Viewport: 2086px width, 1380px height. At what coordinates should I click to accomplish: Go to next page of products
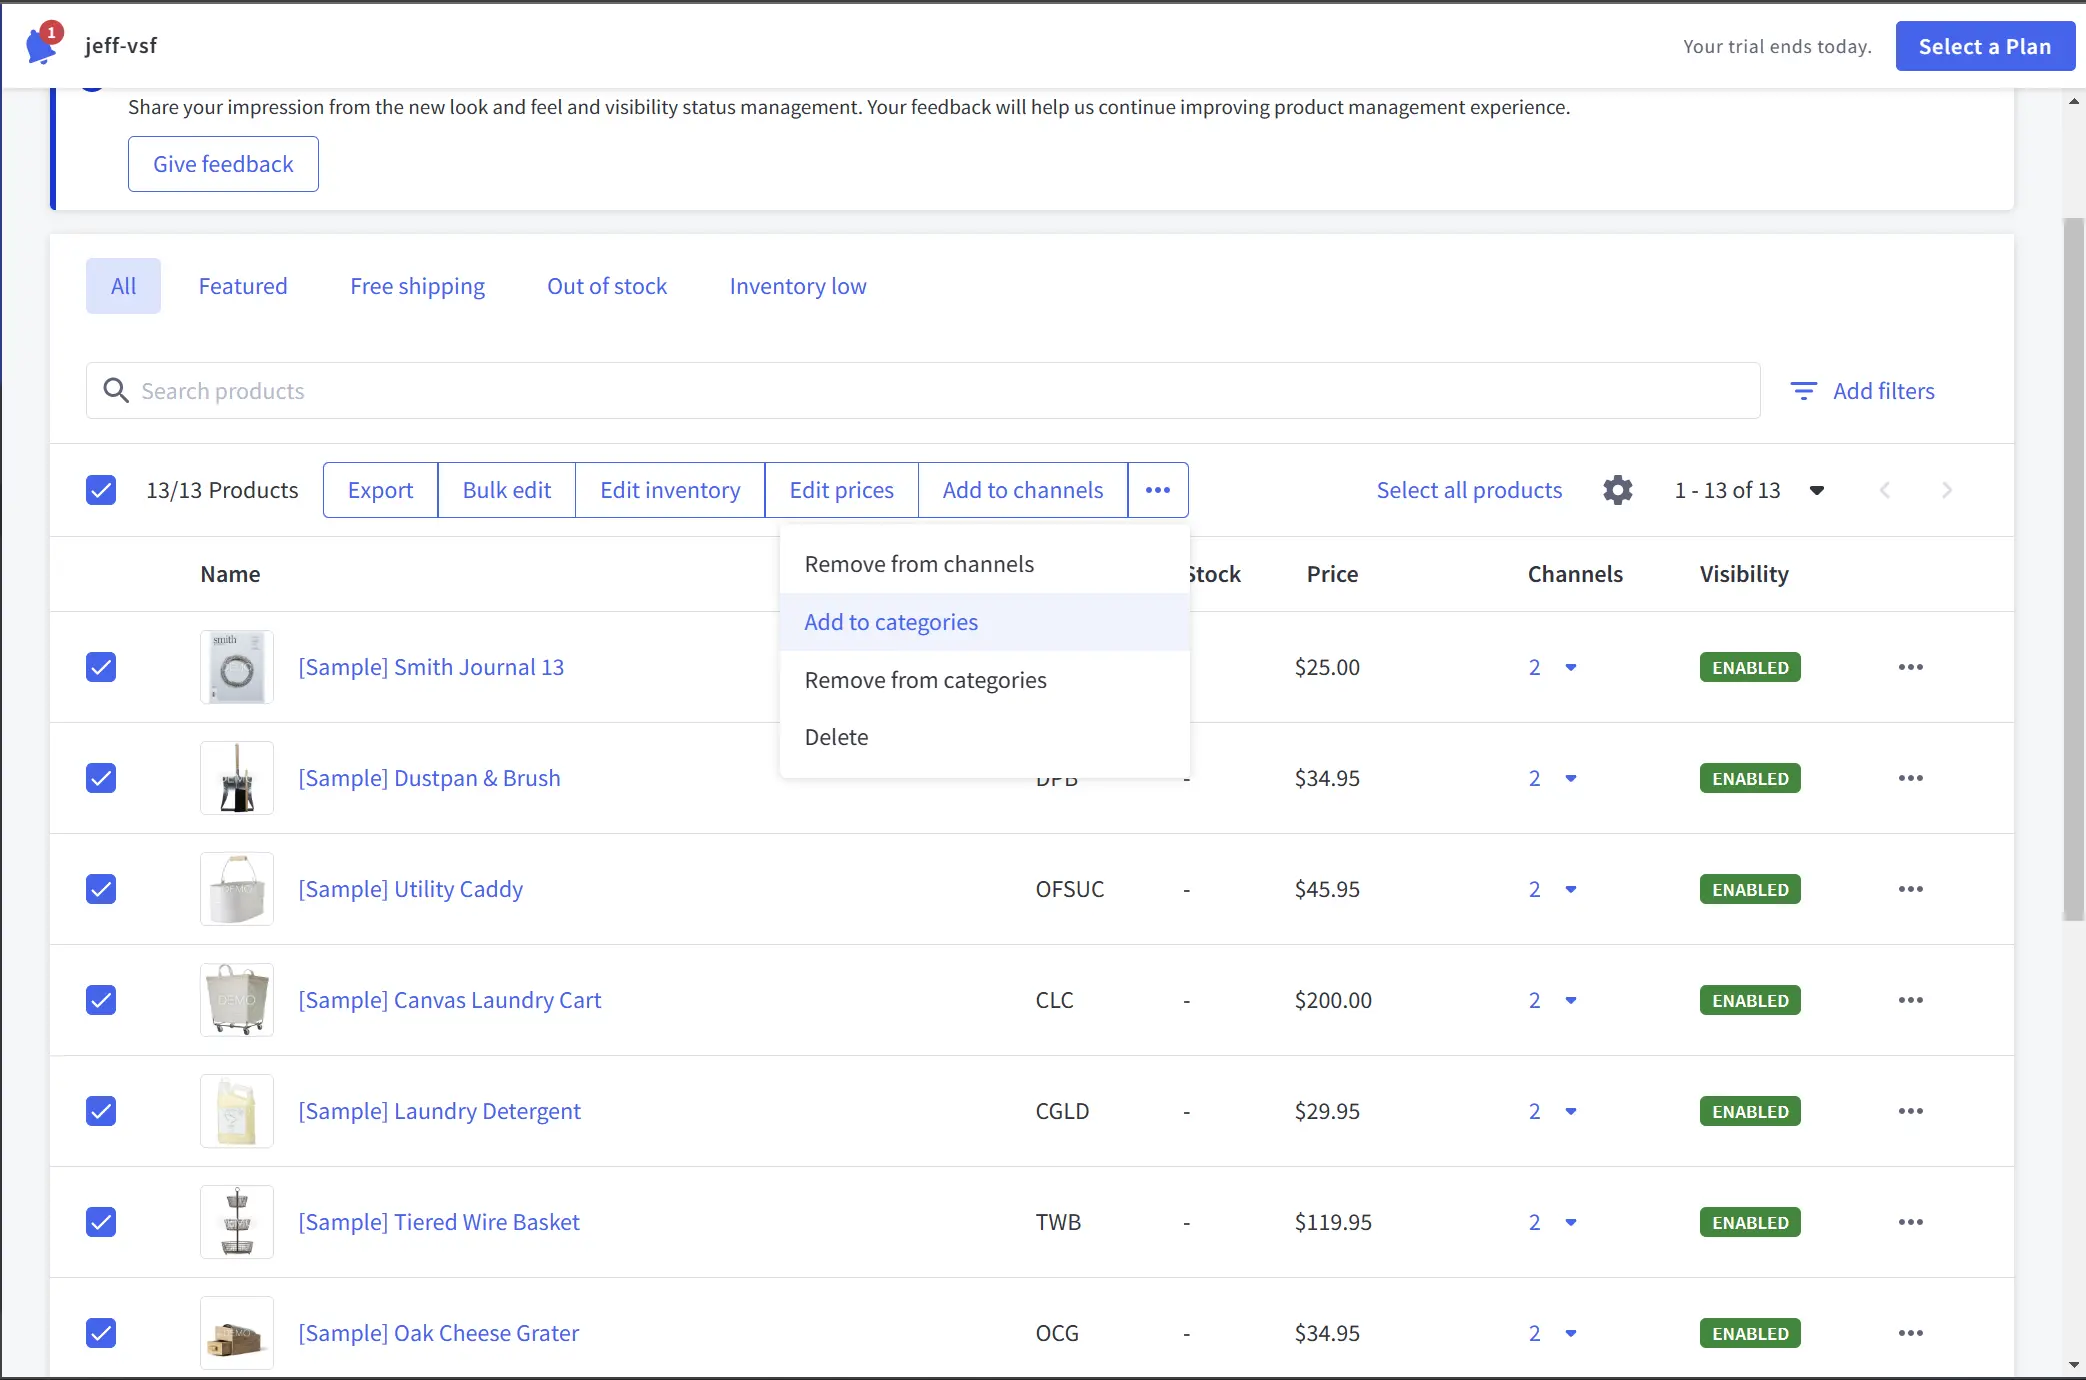pos(1946,490)
